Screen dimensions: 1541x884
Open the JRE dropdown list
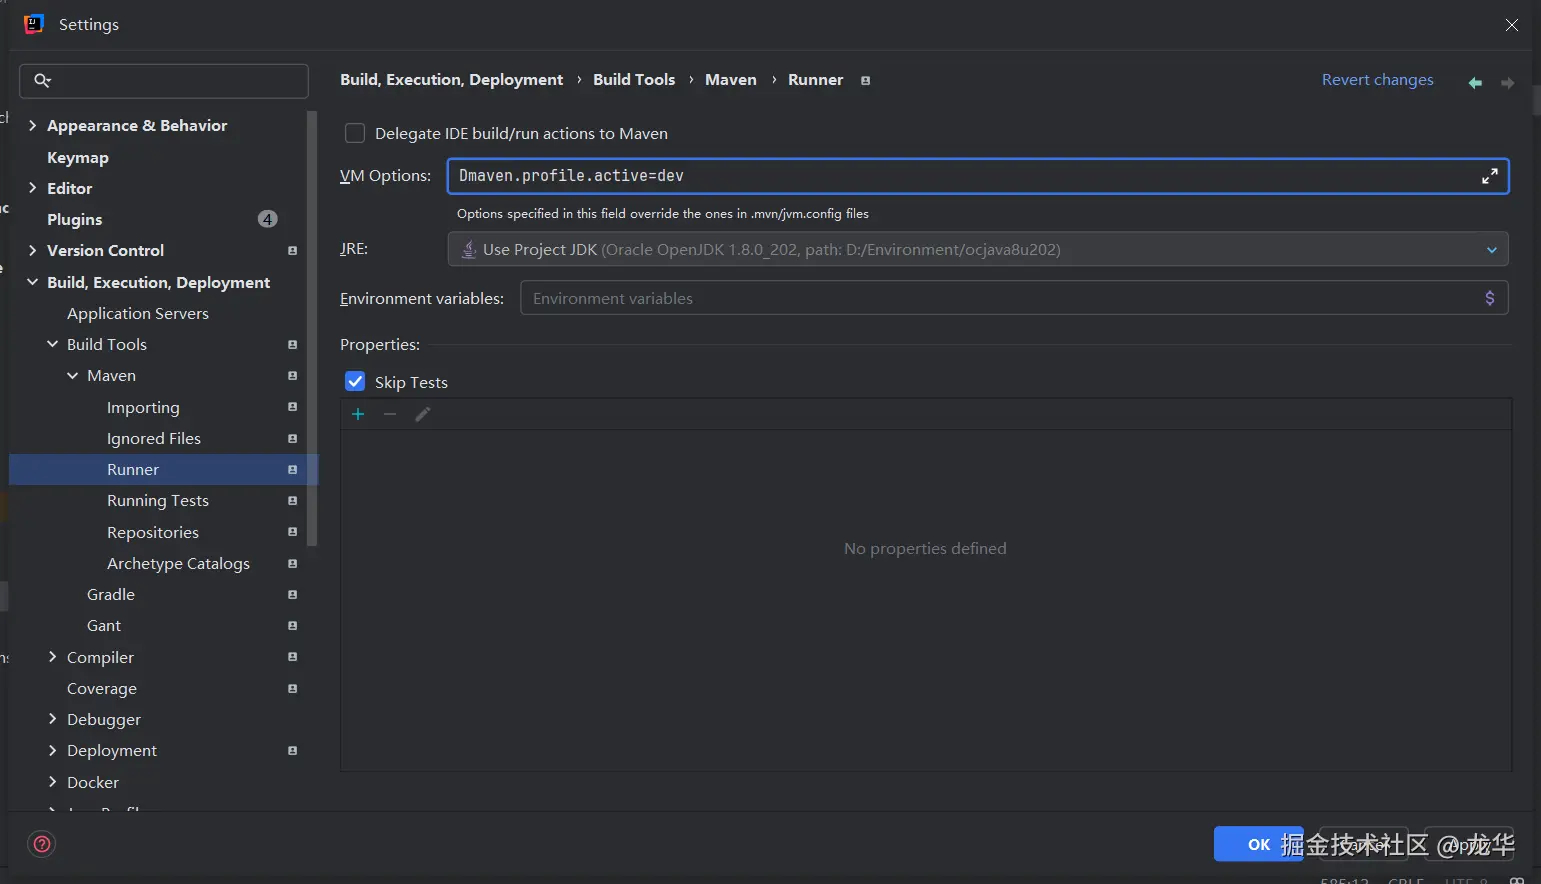coord(1491,250)
